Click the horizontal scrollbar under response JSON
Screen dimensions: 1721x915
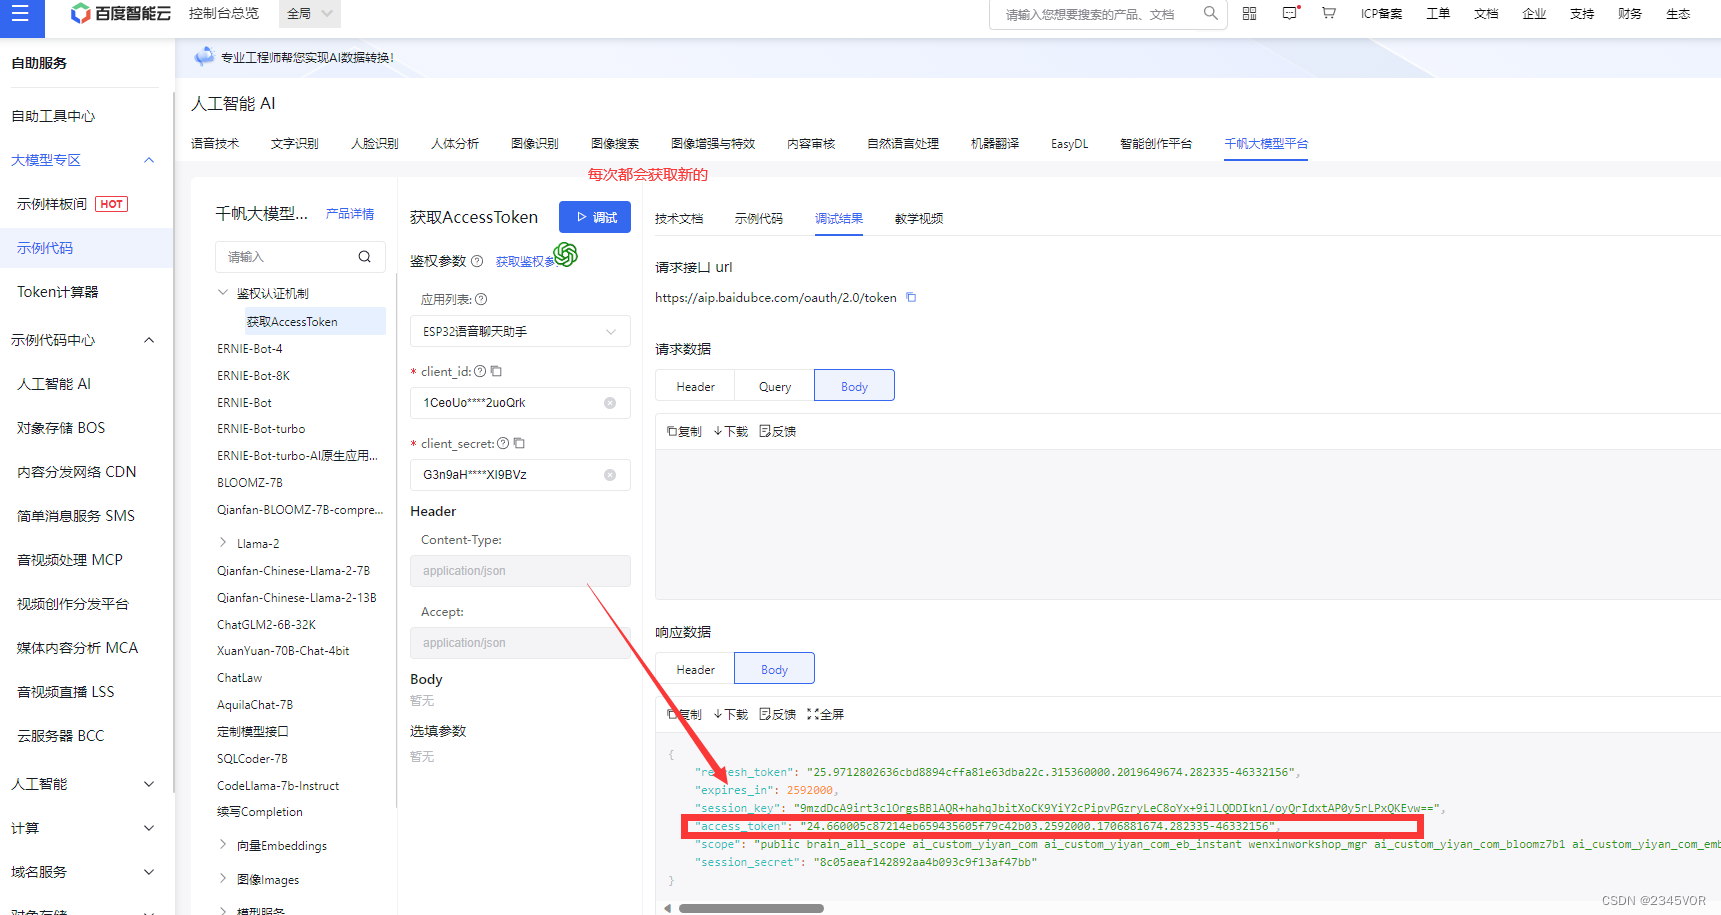pyautogui.click(x=751, y=908)
